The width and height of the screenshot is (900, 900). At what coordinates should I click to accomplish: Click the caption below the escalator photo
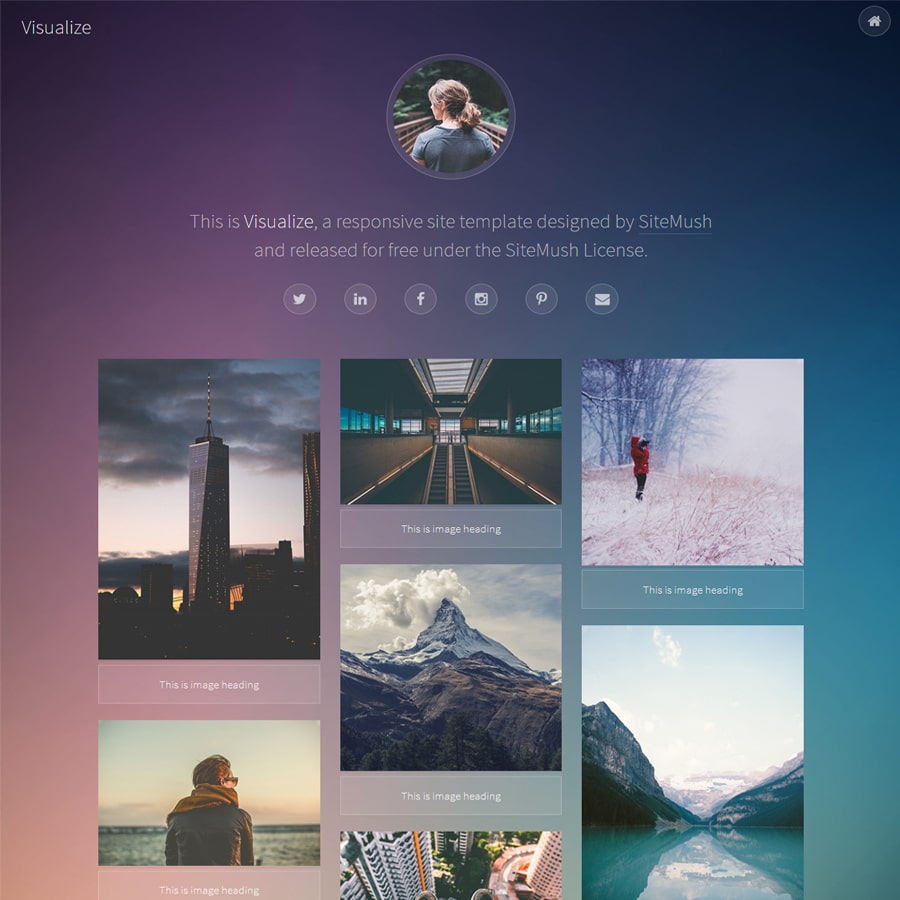click(x=450, y=529)
